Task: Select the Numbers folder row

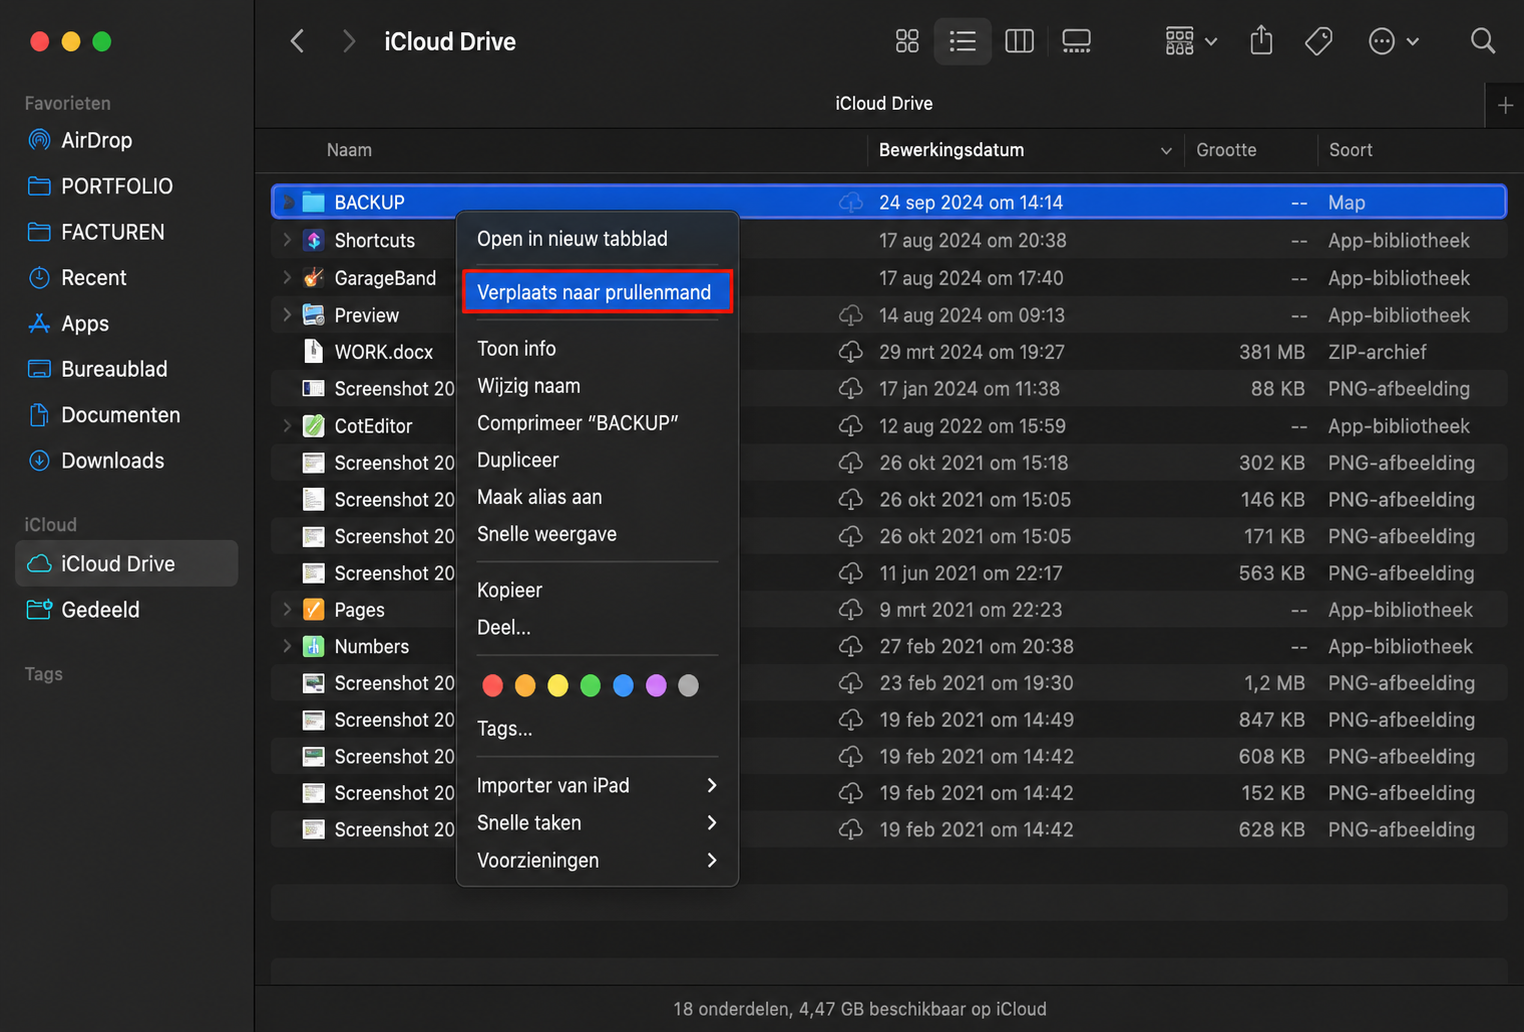Action: coord(888,647)
